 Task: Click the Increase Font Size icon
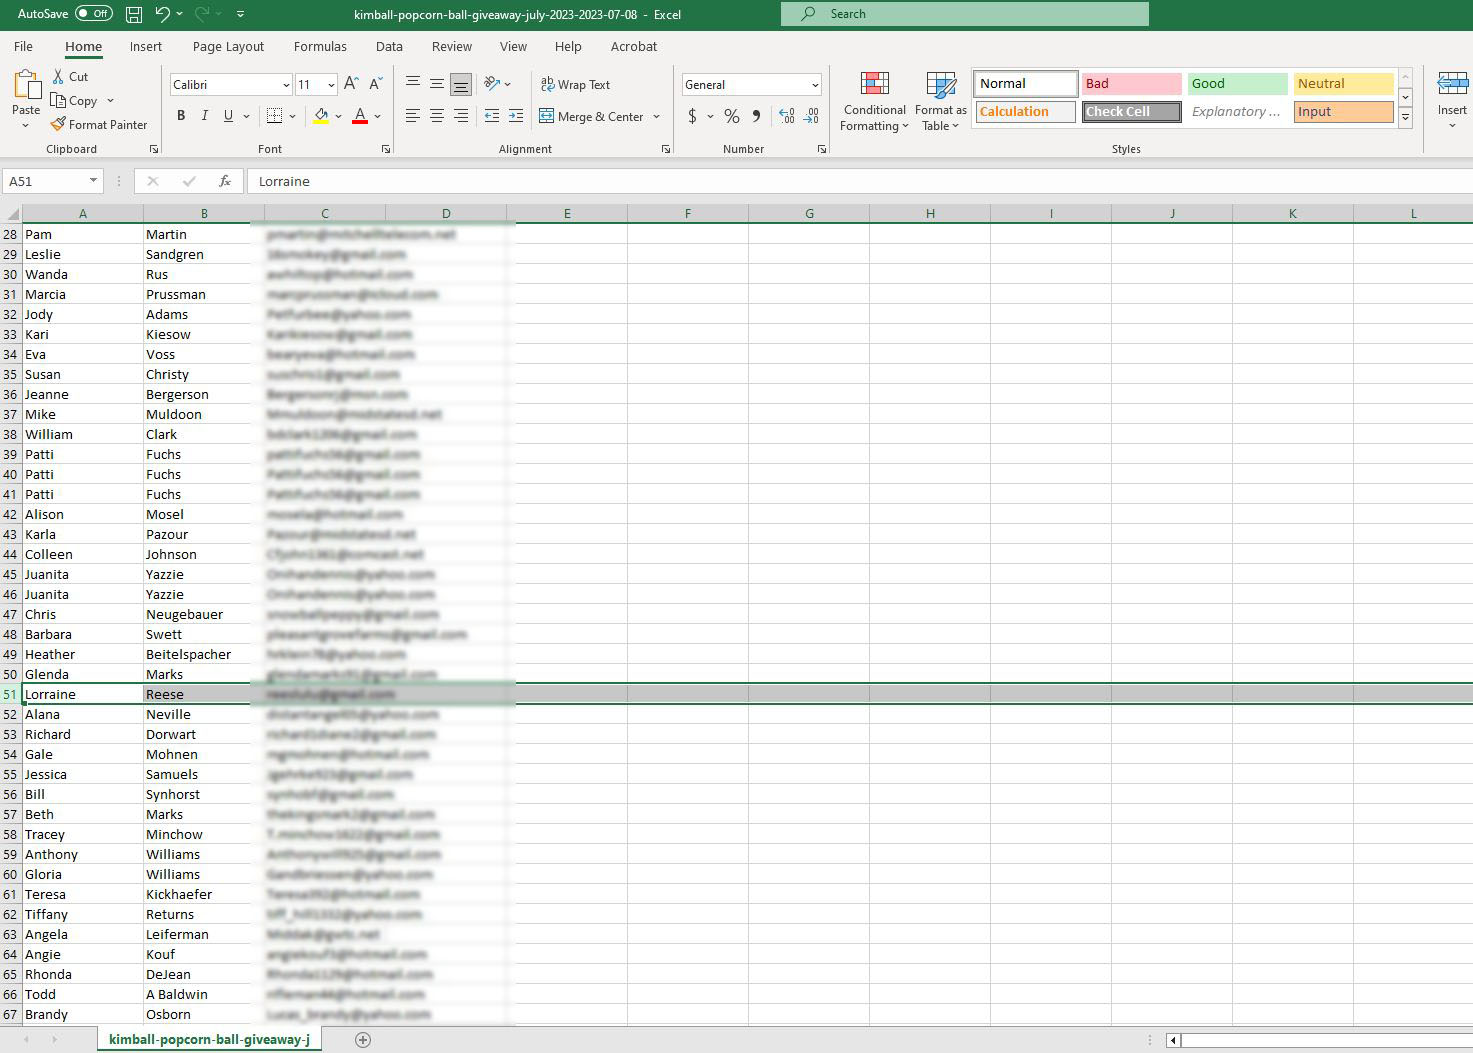[351, 85]
